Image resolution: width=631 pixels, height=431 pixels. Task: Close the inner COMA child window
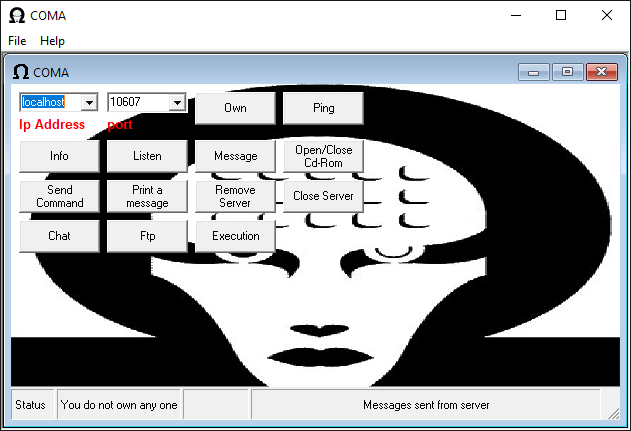(x=601, y=72)
